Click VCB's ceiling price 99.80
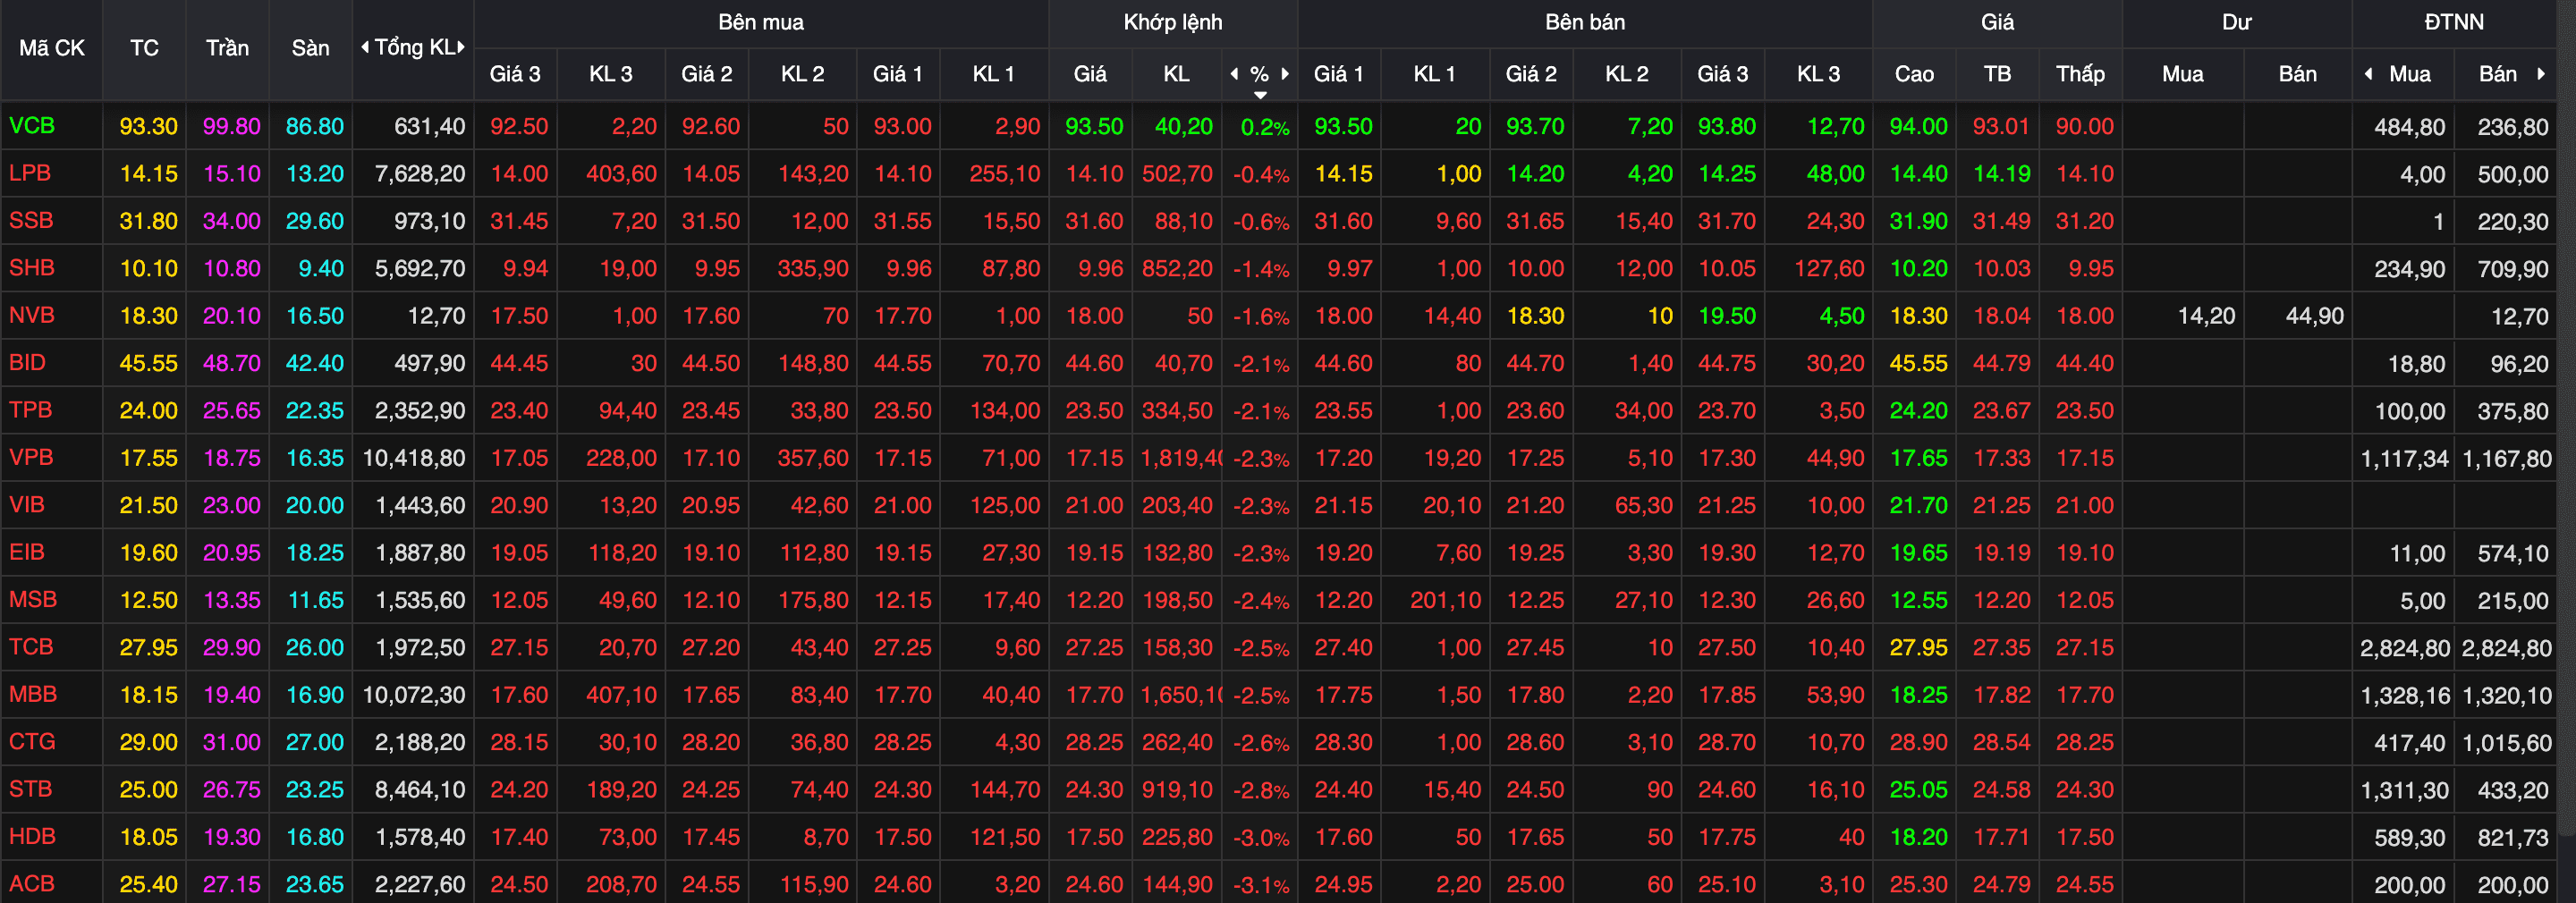The image size is (2576, 903). pos(231,126)
